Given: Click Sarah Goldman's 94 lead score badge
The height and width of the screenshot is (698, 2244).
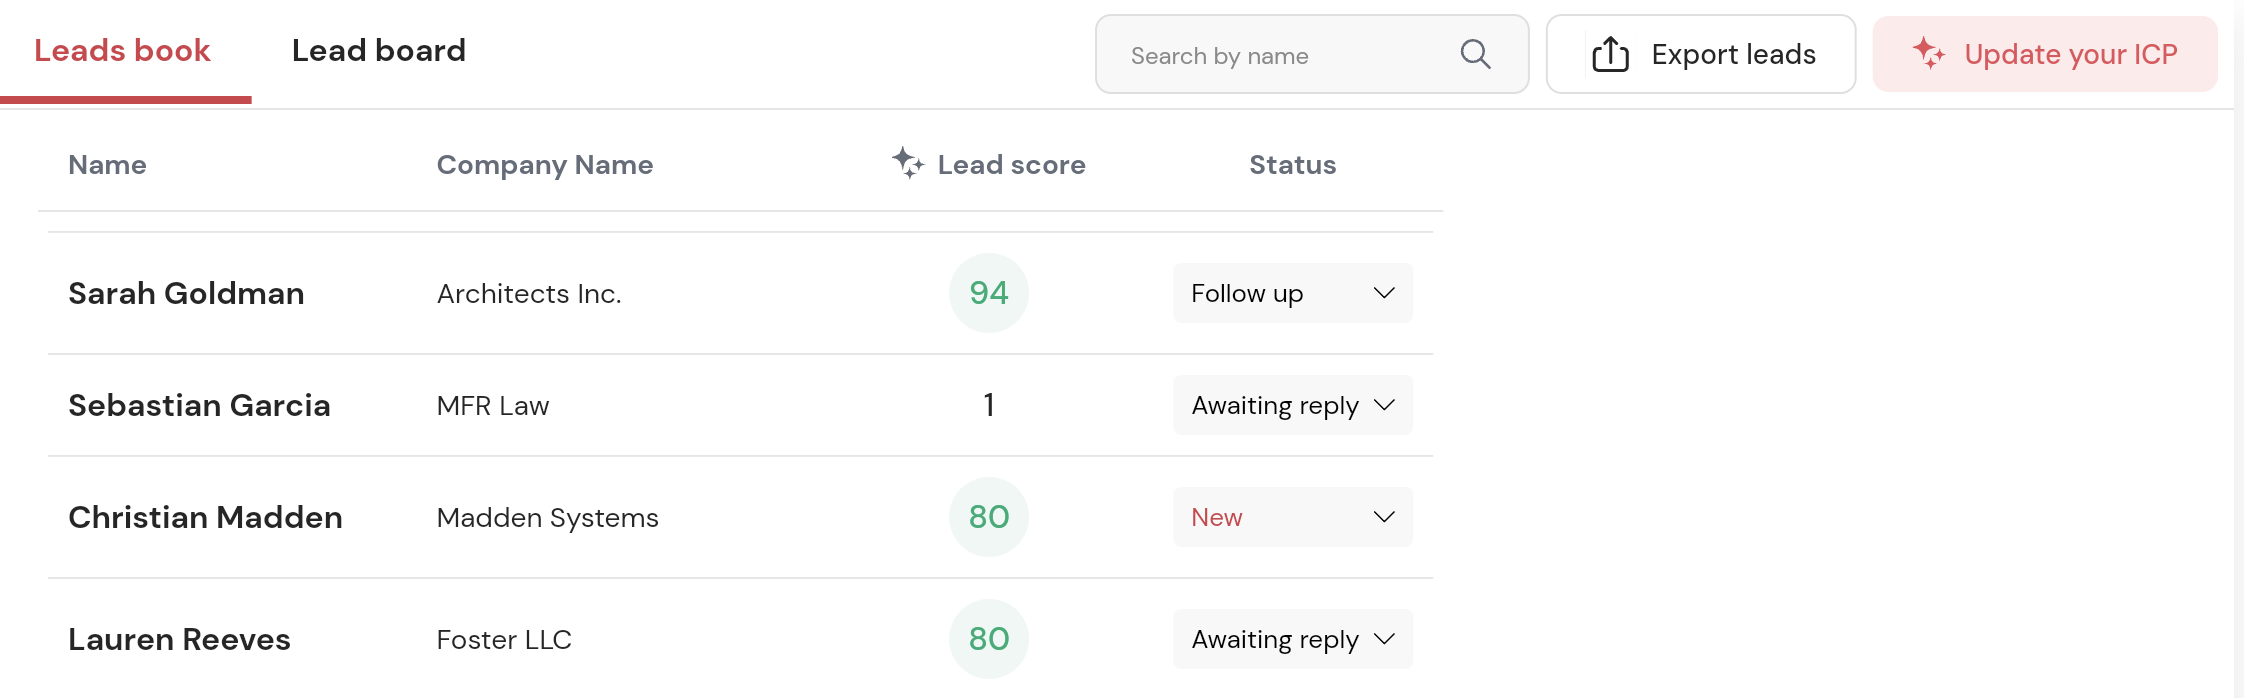Looking at the screenshot, I should (x=988, y=293).
